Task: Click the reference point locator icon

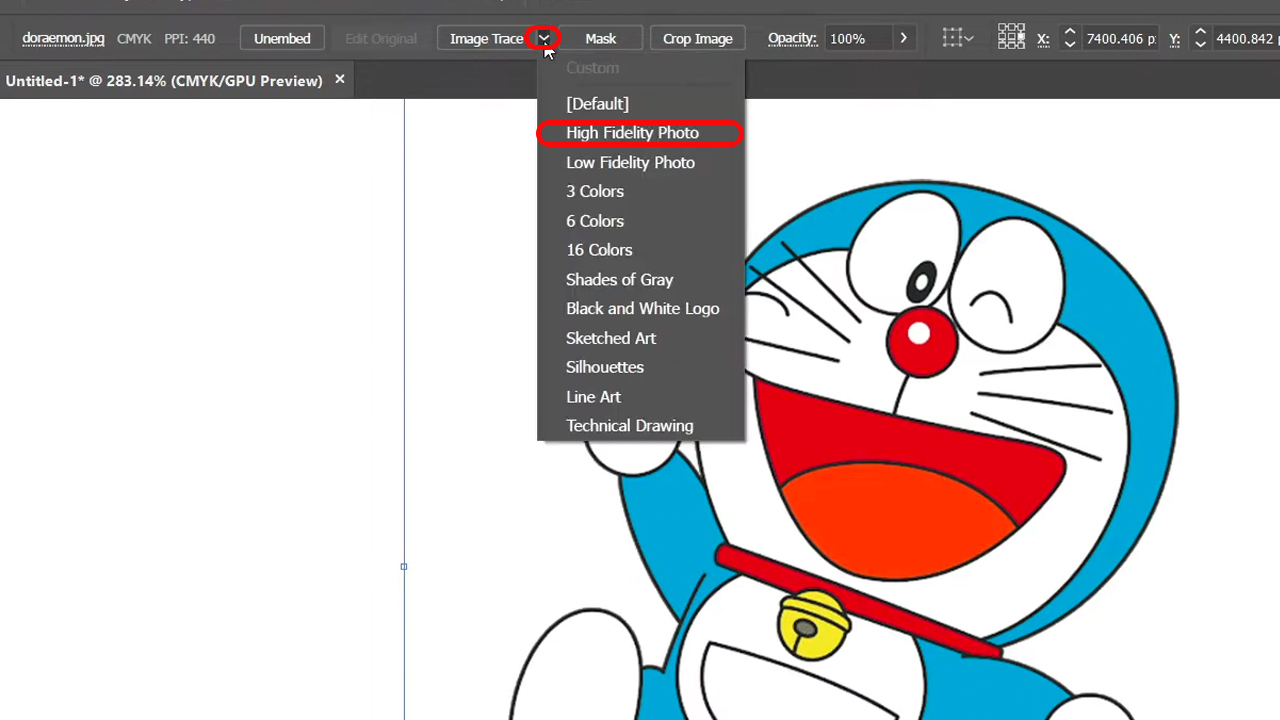Action: 1011,38
